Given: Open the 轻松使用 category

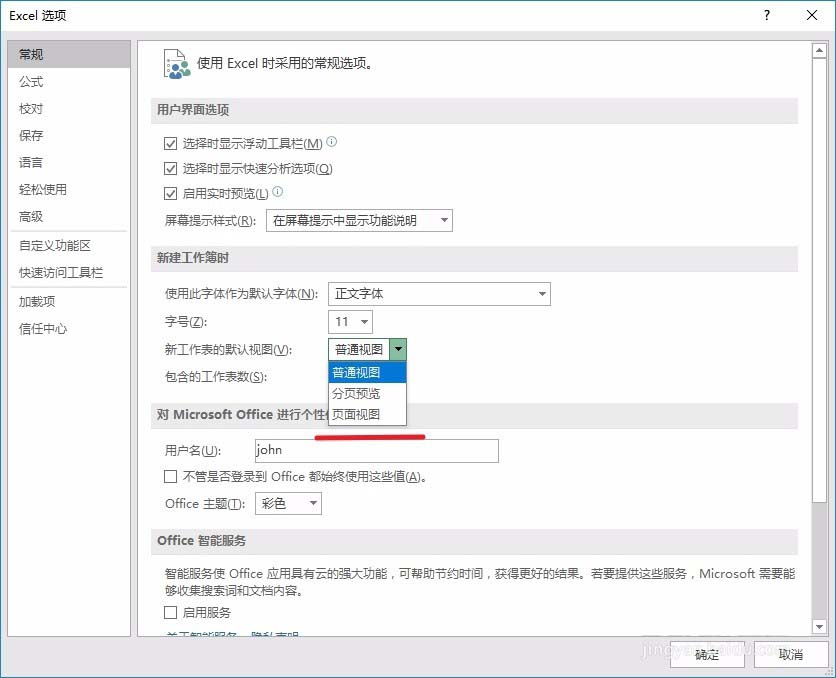Looking at the screenshot, I should pyautogui.click(x=69, y=189).
